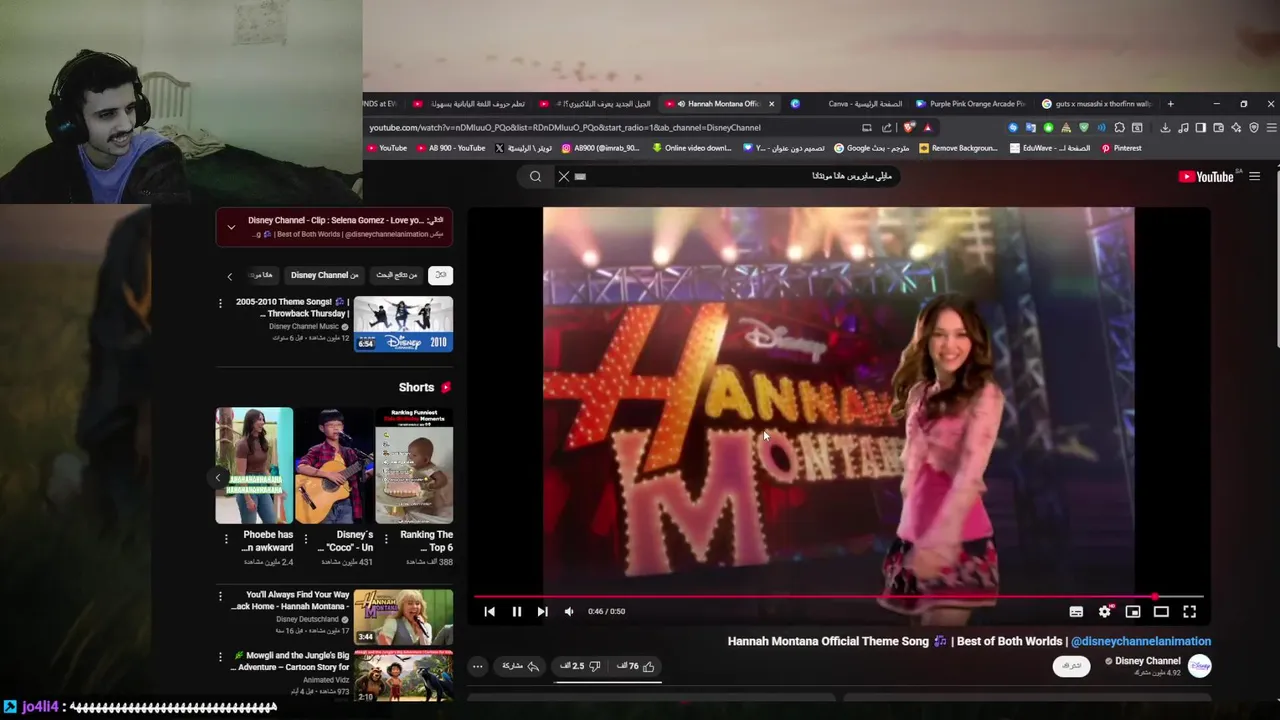Enter fullscreen on the video player

(x=1190, y=611)
